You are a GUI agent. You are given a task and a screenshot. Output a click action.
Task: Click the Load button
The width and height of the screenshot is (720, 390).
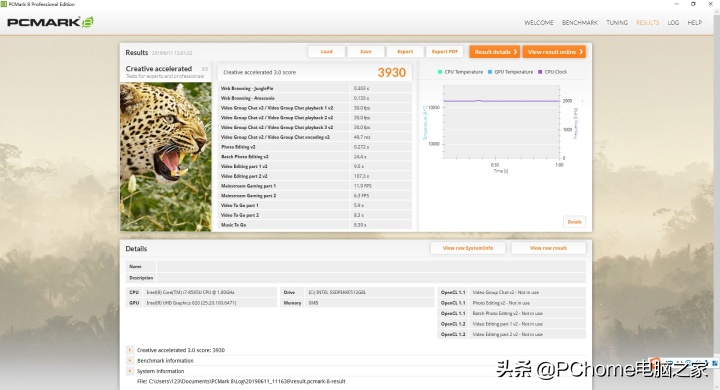[x=326, y=51]
